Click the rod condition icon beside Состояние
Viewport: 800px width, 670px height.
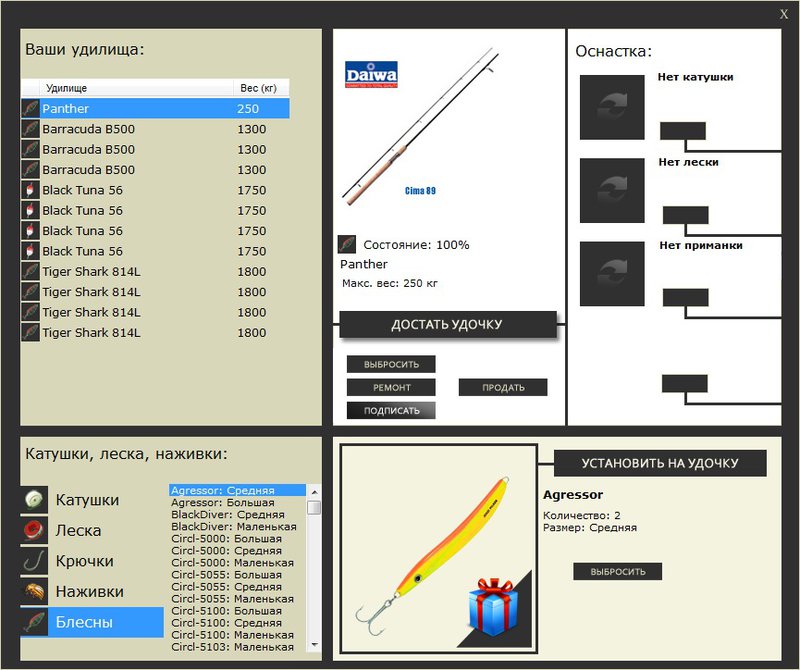[x=347, y=244]
